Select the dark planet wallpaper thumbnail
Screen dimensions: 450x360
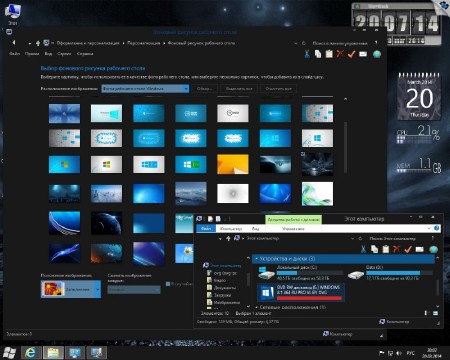click(x=106, y=223)
